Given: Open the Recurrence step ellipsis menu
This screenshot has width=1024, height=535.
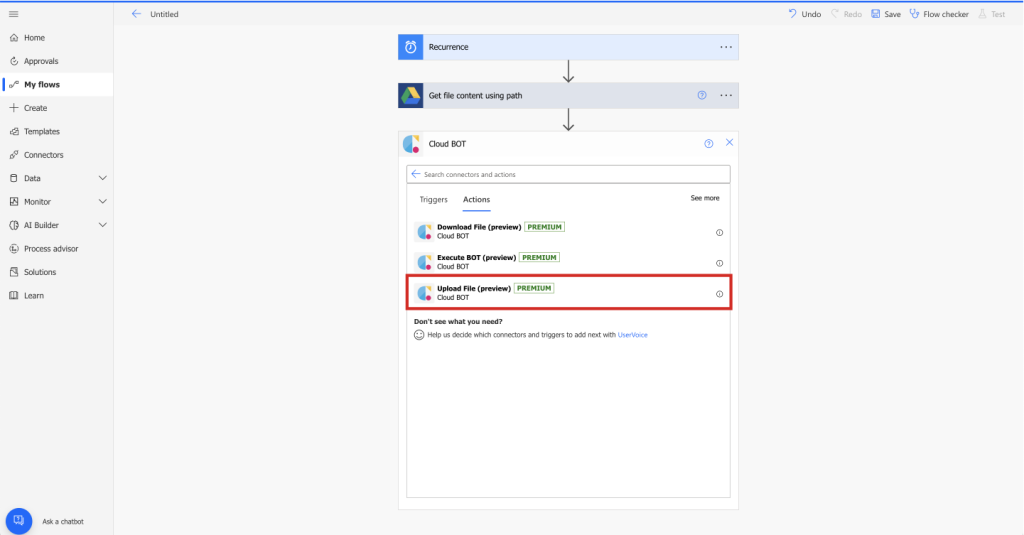Looking at the screenshot, I should point(726,47).
